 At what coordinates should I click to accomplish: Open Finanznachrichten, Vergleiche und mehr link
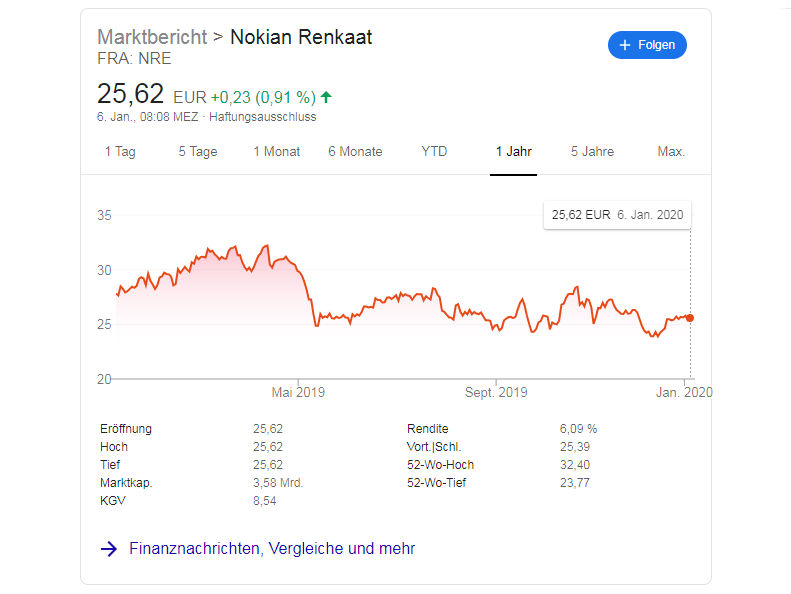click(x=272, y=549)
